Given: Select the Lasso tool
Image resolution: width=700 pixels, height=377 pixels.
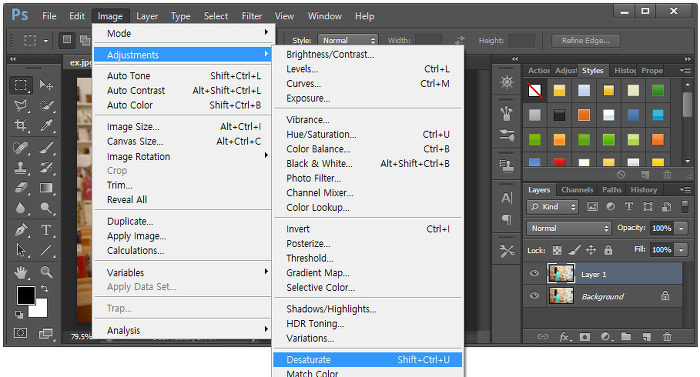Looking at the screenshot, I should (x=21, y=106).
